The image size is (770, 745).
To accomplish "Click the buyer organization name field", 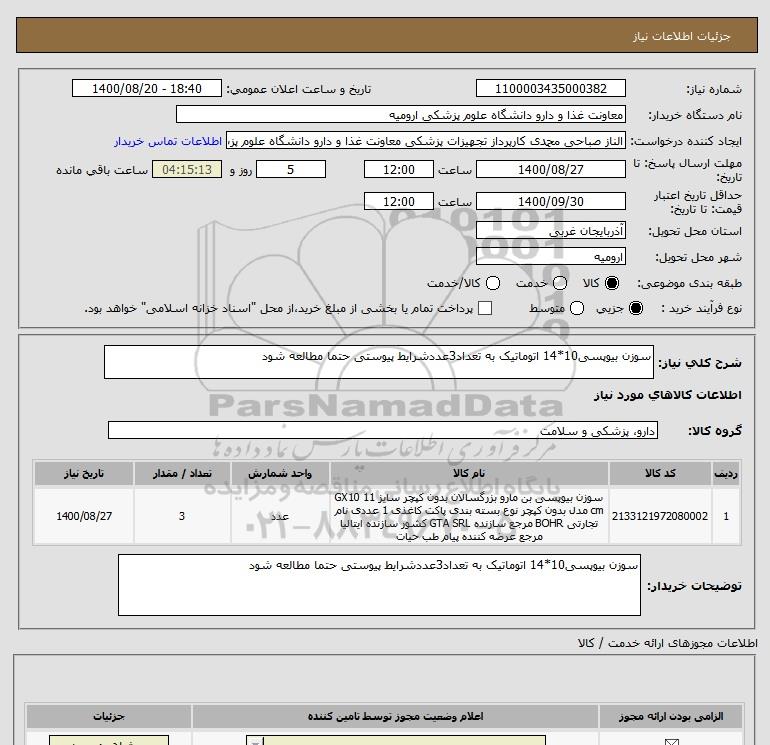I will click(x=401, y=114).
